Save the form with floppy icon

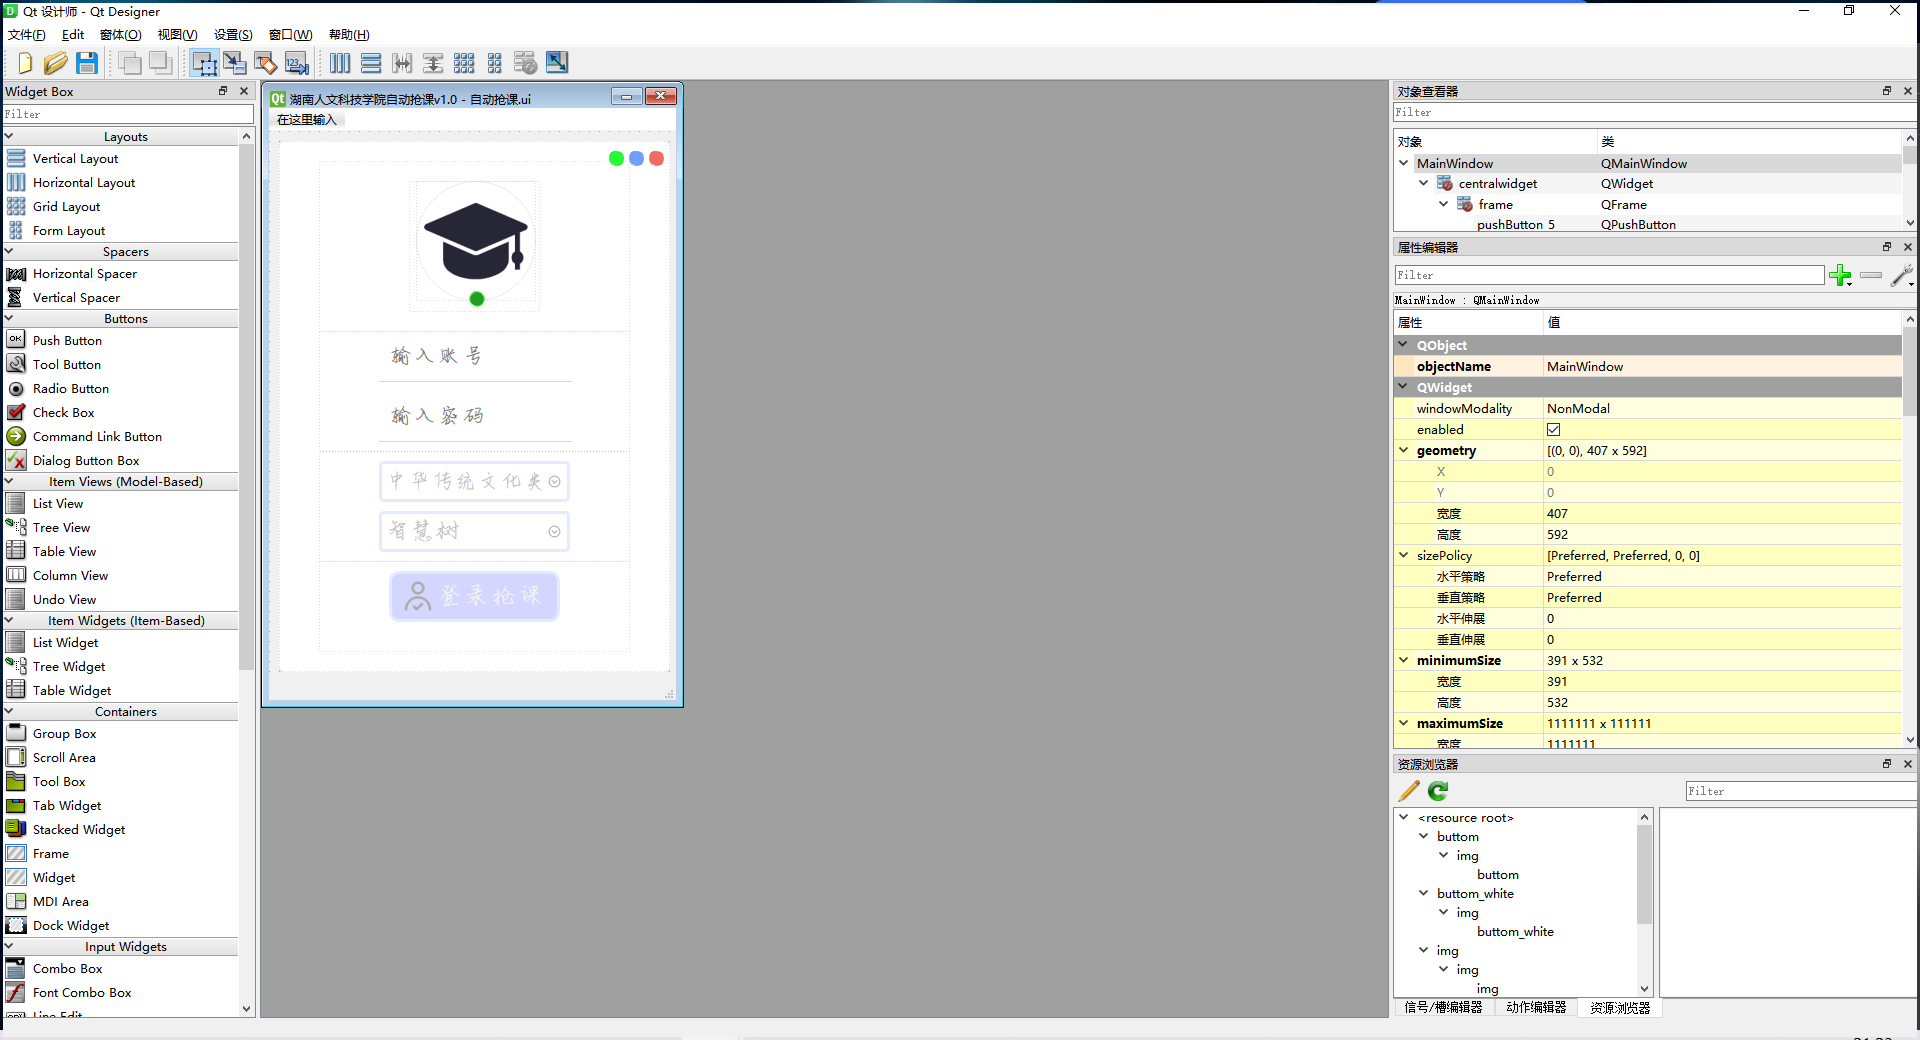tap(87, 63)
